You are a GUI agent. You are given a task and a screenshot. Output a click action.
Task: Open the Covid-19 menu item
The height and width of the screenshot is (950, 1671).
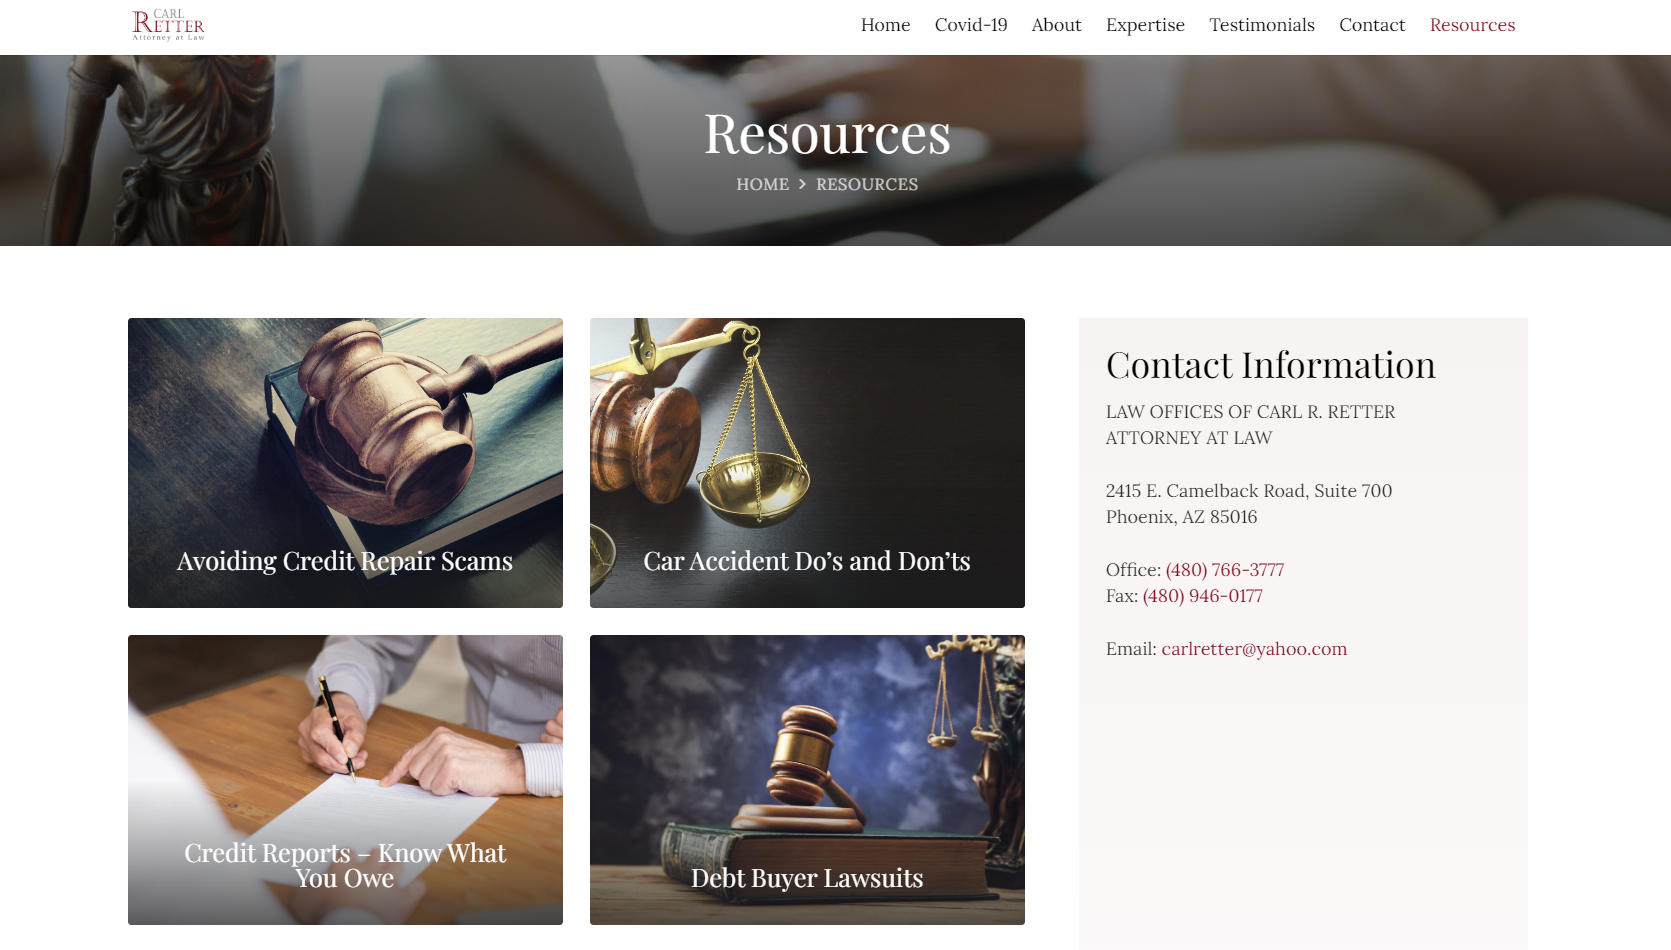[971, 25]
